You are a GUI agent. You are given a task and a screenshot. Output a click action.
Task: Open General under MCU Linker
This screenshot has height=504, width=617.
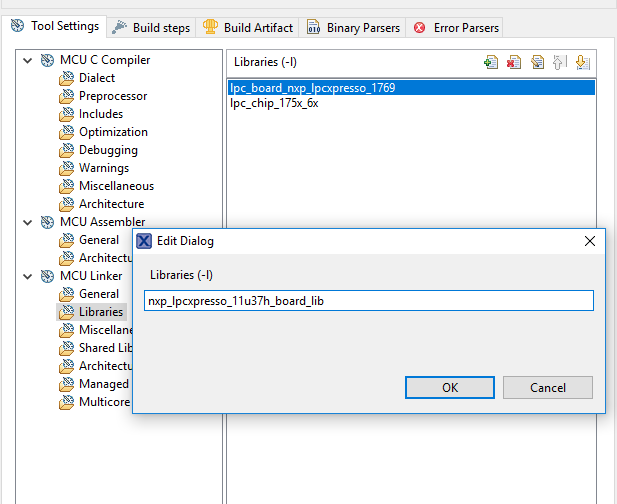tap(99, 294)
